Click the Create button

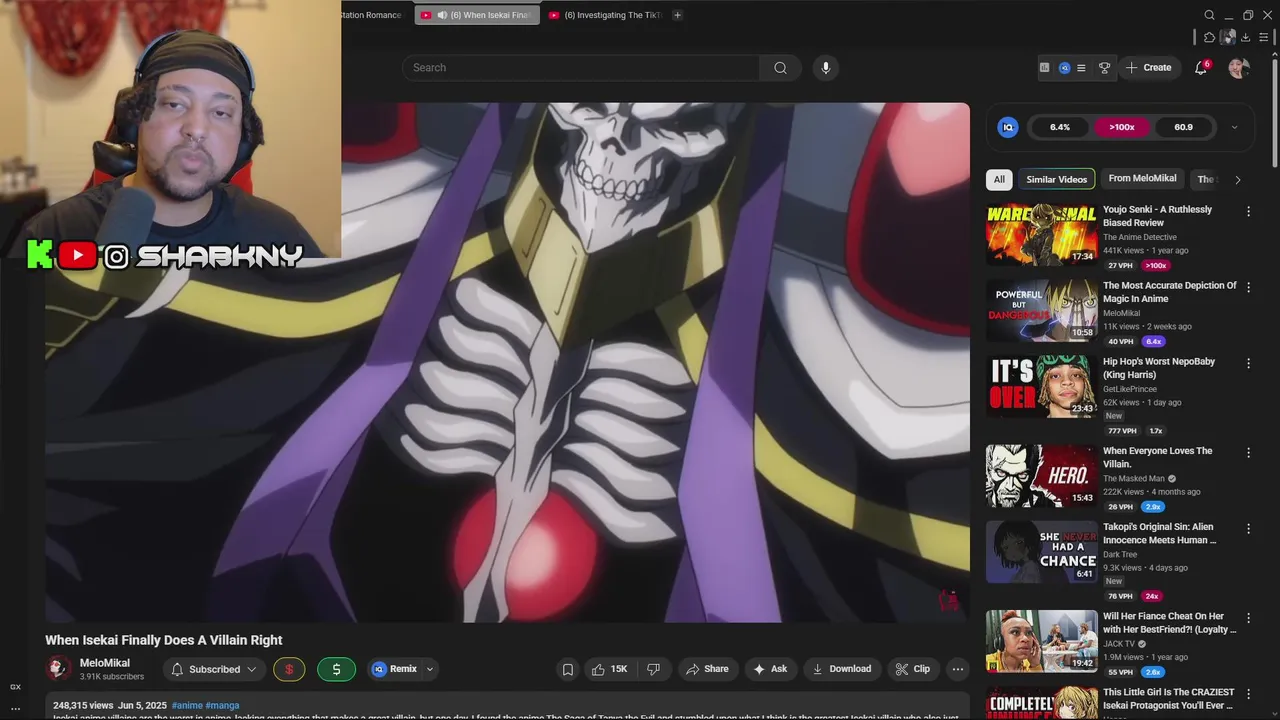click(x=1148, y=68)
